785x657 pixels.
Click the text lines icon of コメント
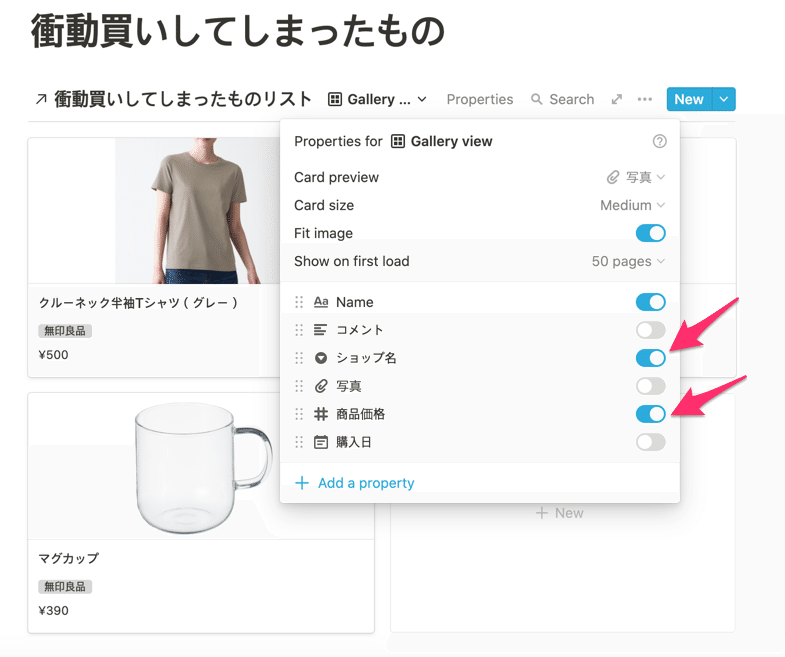click(320, 330)
